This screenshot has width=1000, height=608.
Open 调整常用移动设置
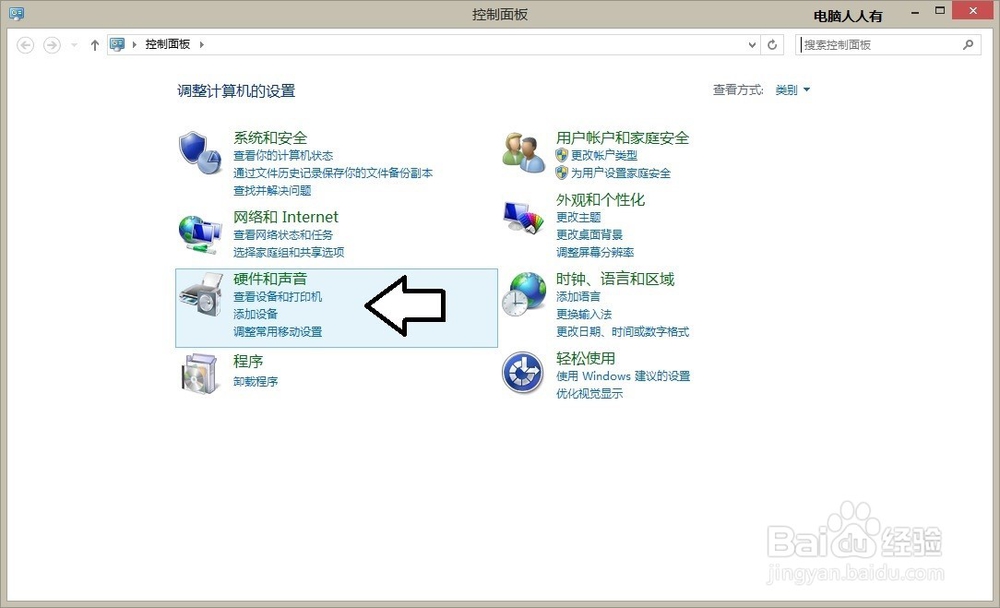[277, 332]
